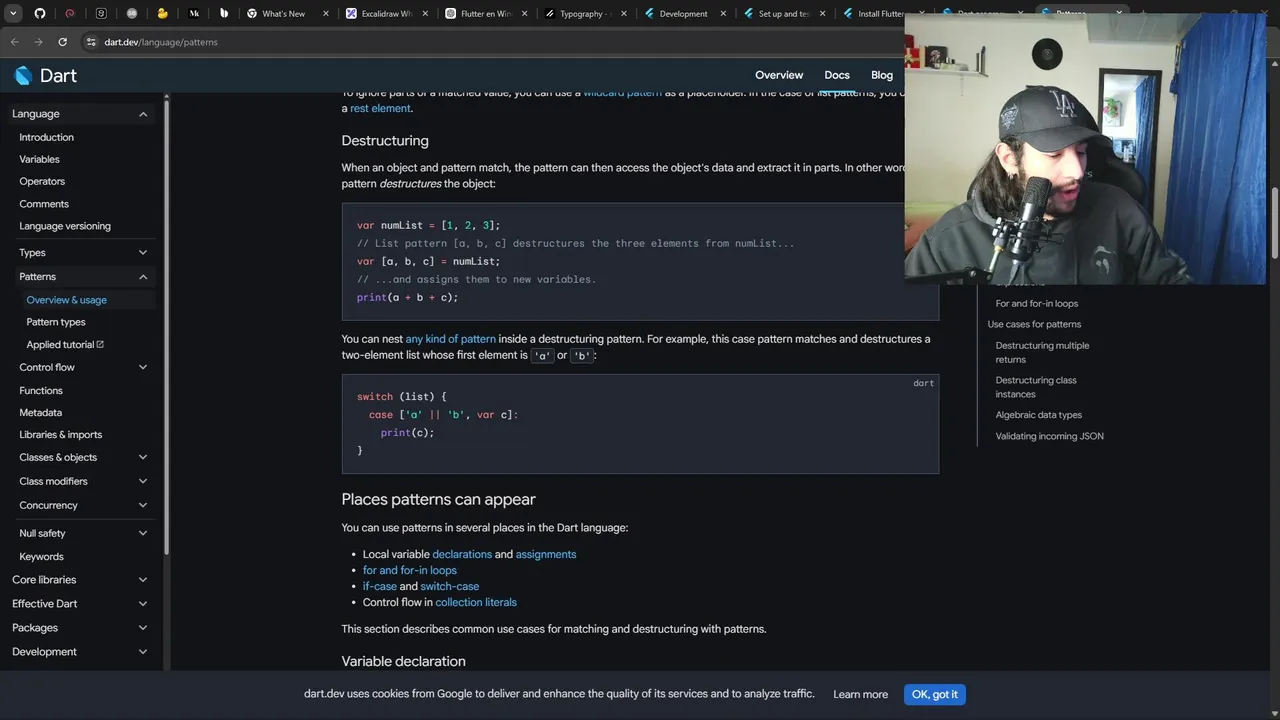Select Overview & usage in the sidebar
Viewport: 1280px width, 720px height.
tap(66, 300)
